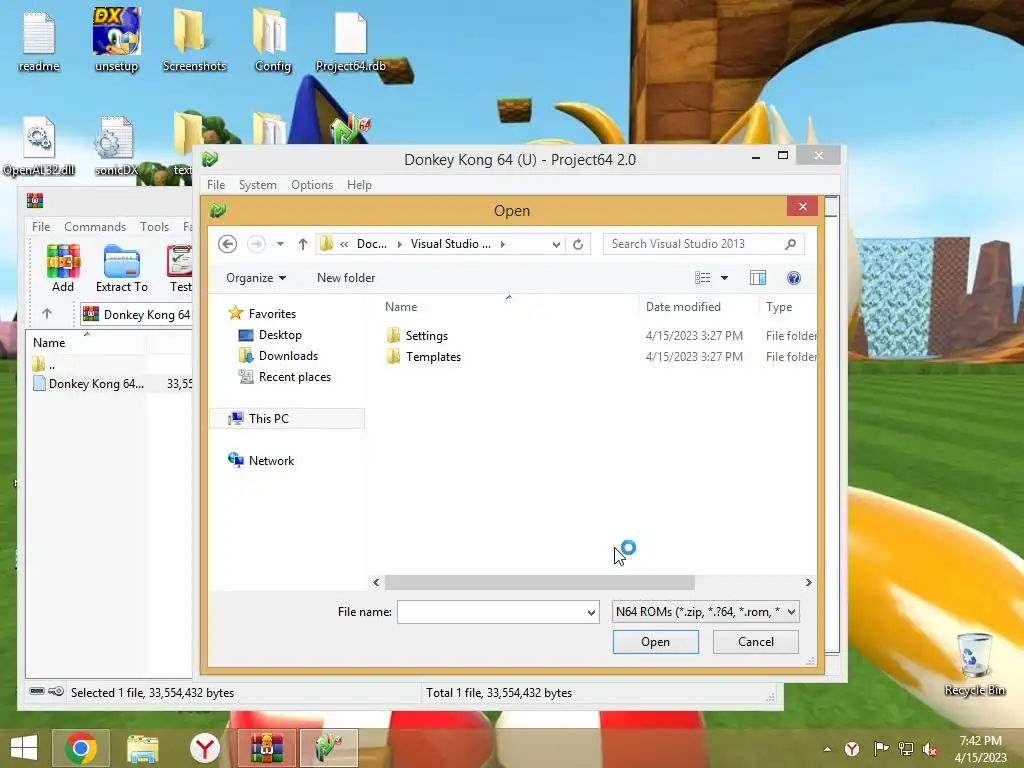The width and height of the screenshot is (1024, 768).
Task: Click the Forward arrow in Open dialog
Action: point(256,244)
